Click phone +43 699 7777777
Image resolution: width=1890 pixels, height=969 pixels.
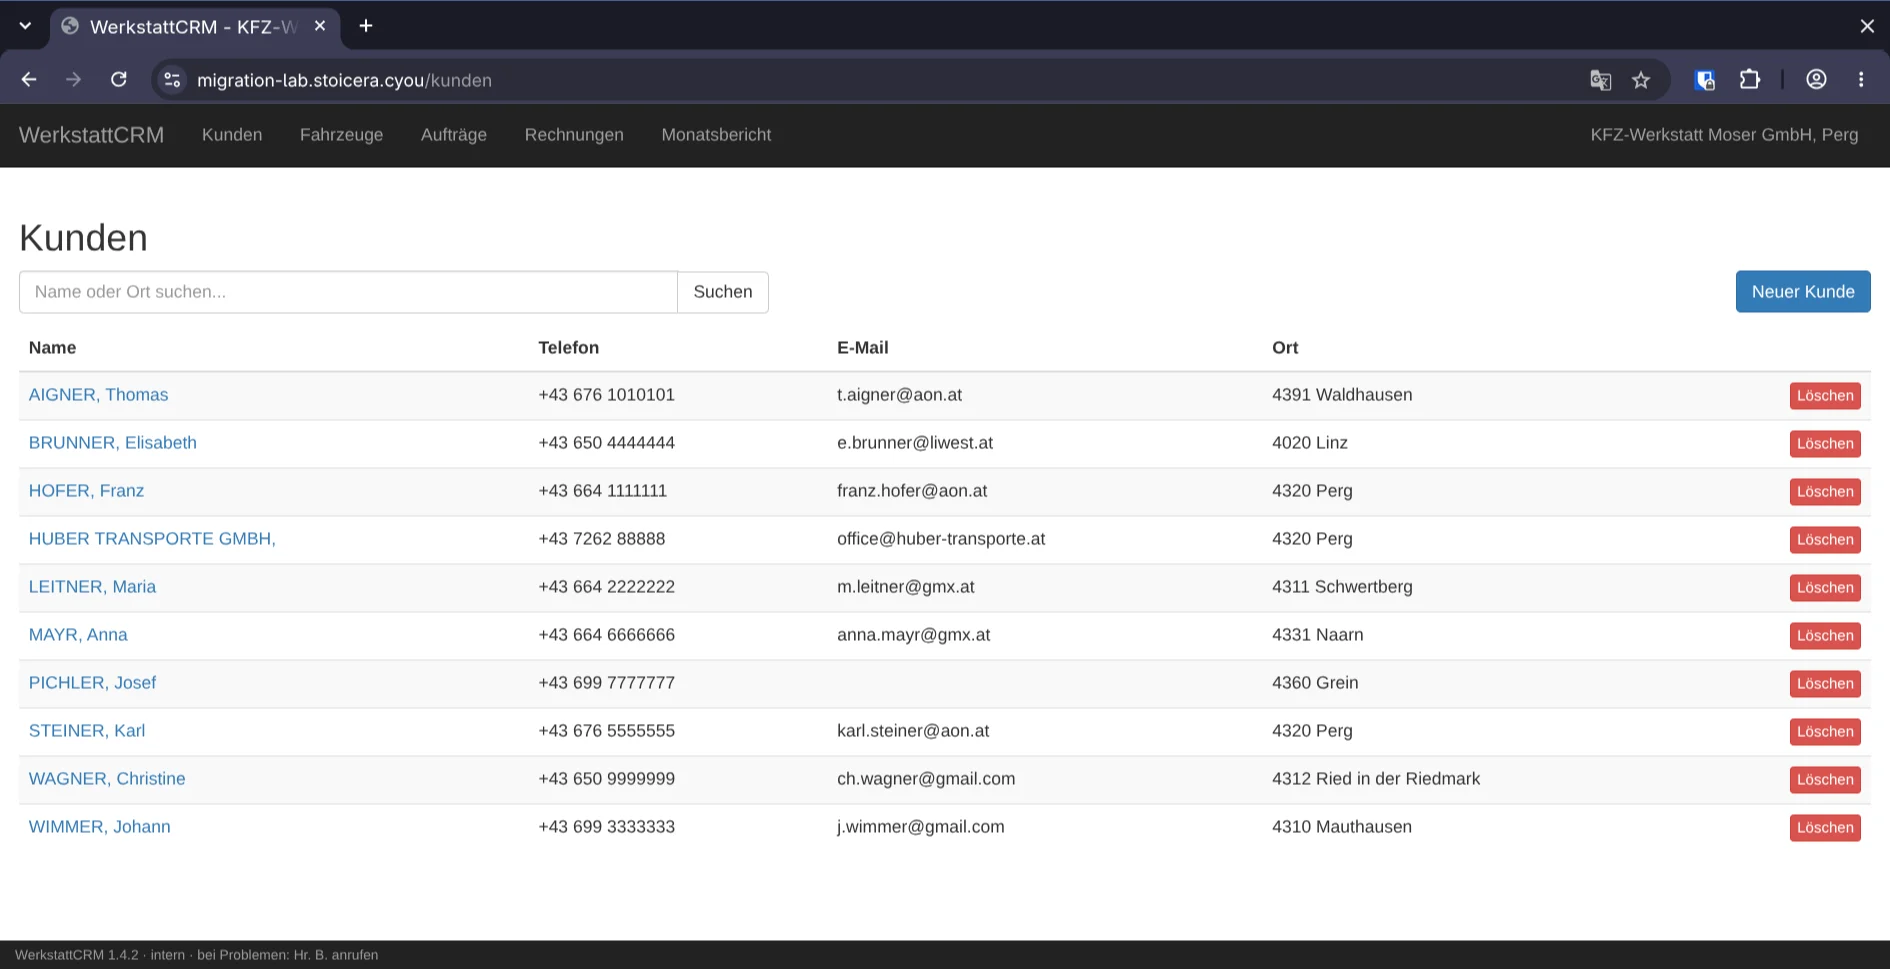click(x=606, y=683)
